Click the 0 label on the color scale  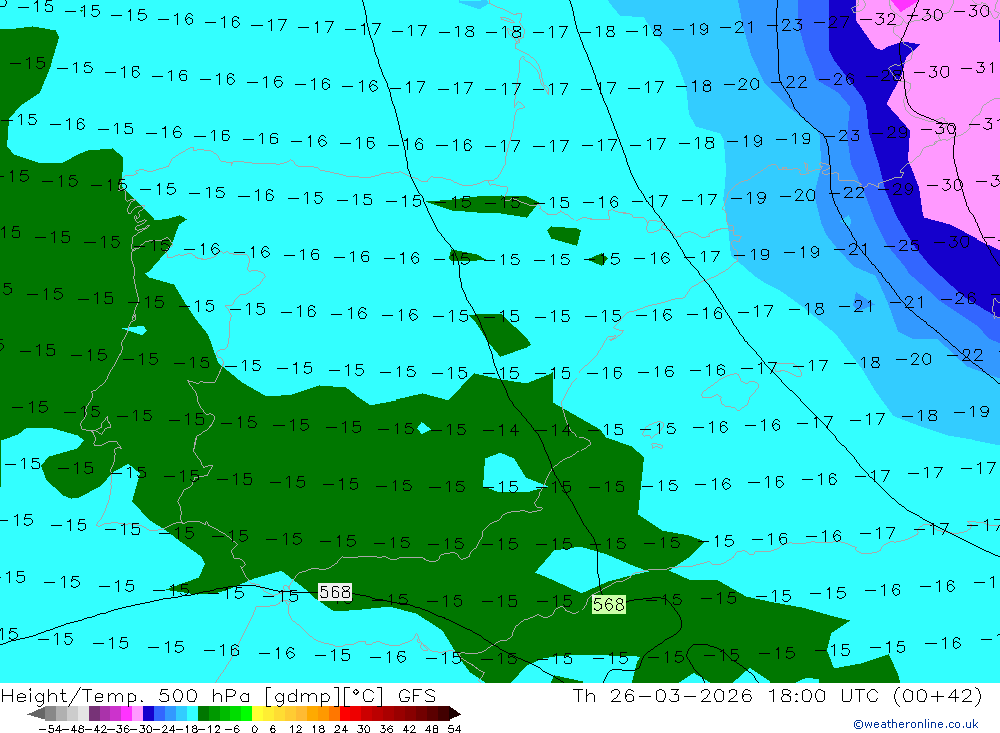point(254,729)
